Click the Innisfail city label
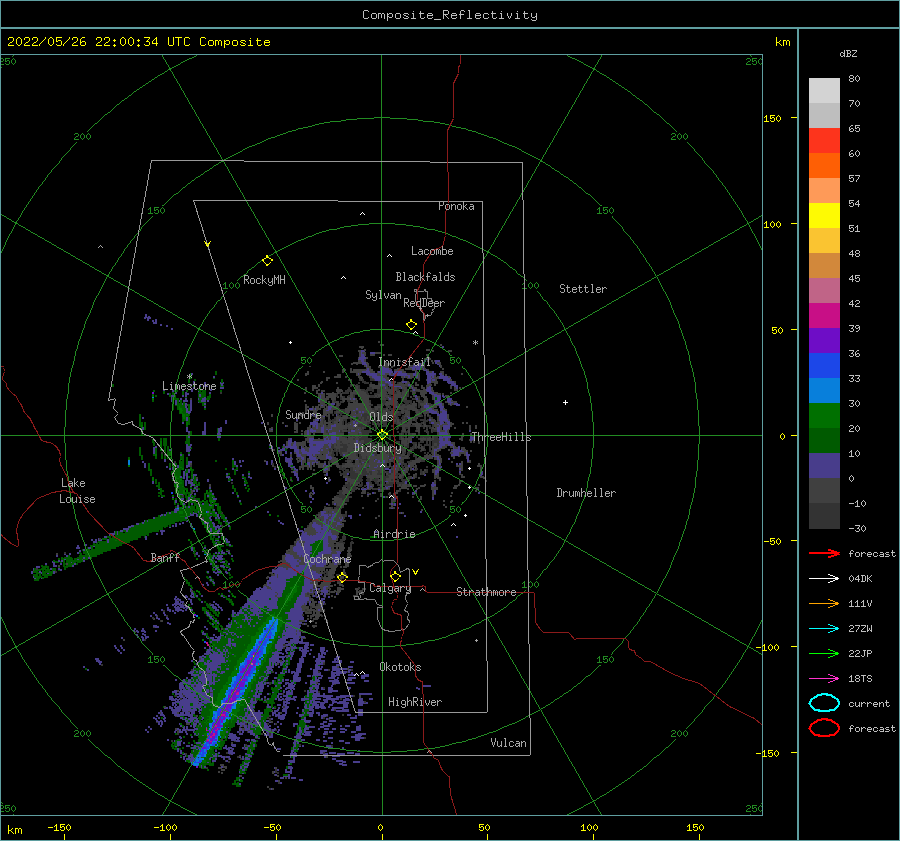 [x=404, y=362]
